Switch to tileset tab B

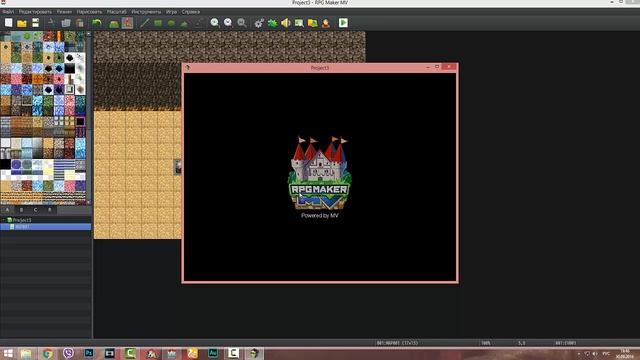pyautogui.click(x=21, y=210)
